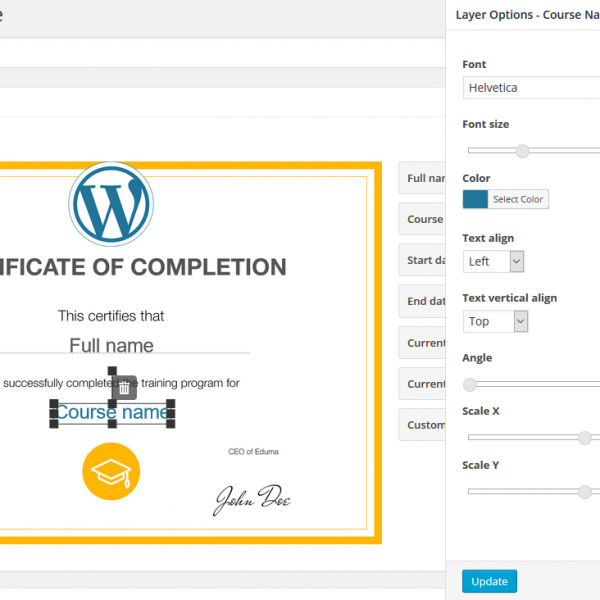Click the CEO of Eduma text
This screenshot has width=600, height=600.
tap(254, 451)
